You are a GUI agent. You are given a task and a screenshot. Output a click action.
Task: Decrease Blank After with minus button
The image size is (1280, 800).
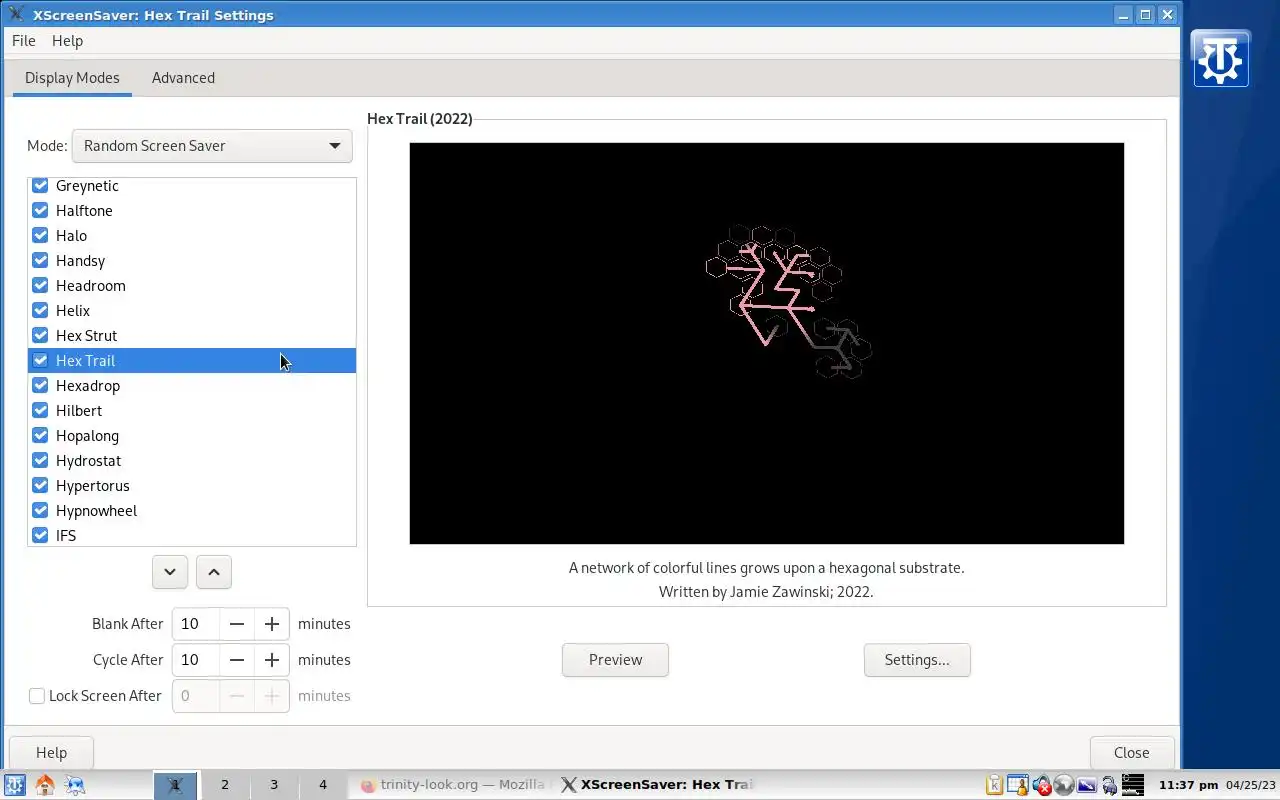pyautogui.click(x=237, y=624)
